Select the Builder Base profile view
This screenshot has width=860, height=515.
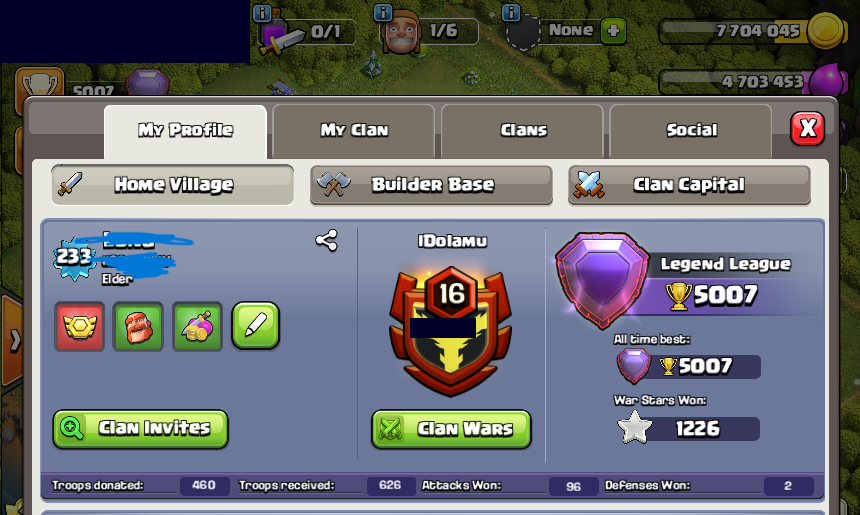[431, 185]
